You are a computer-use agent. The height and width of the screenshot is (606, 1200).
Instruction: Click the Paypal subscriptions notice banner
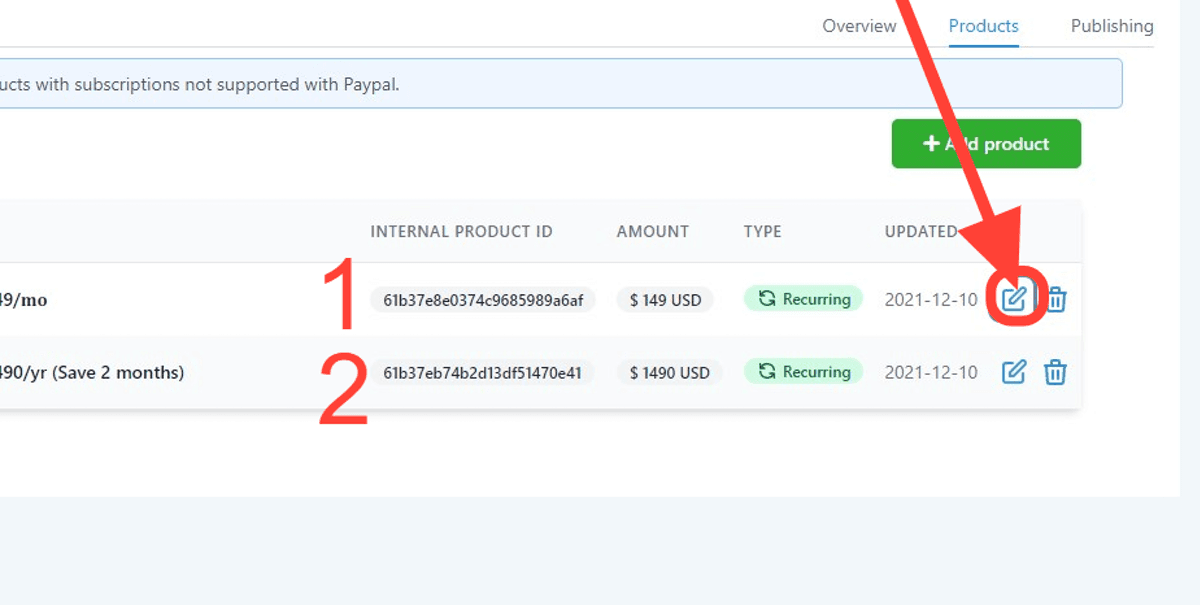point(561,84)
